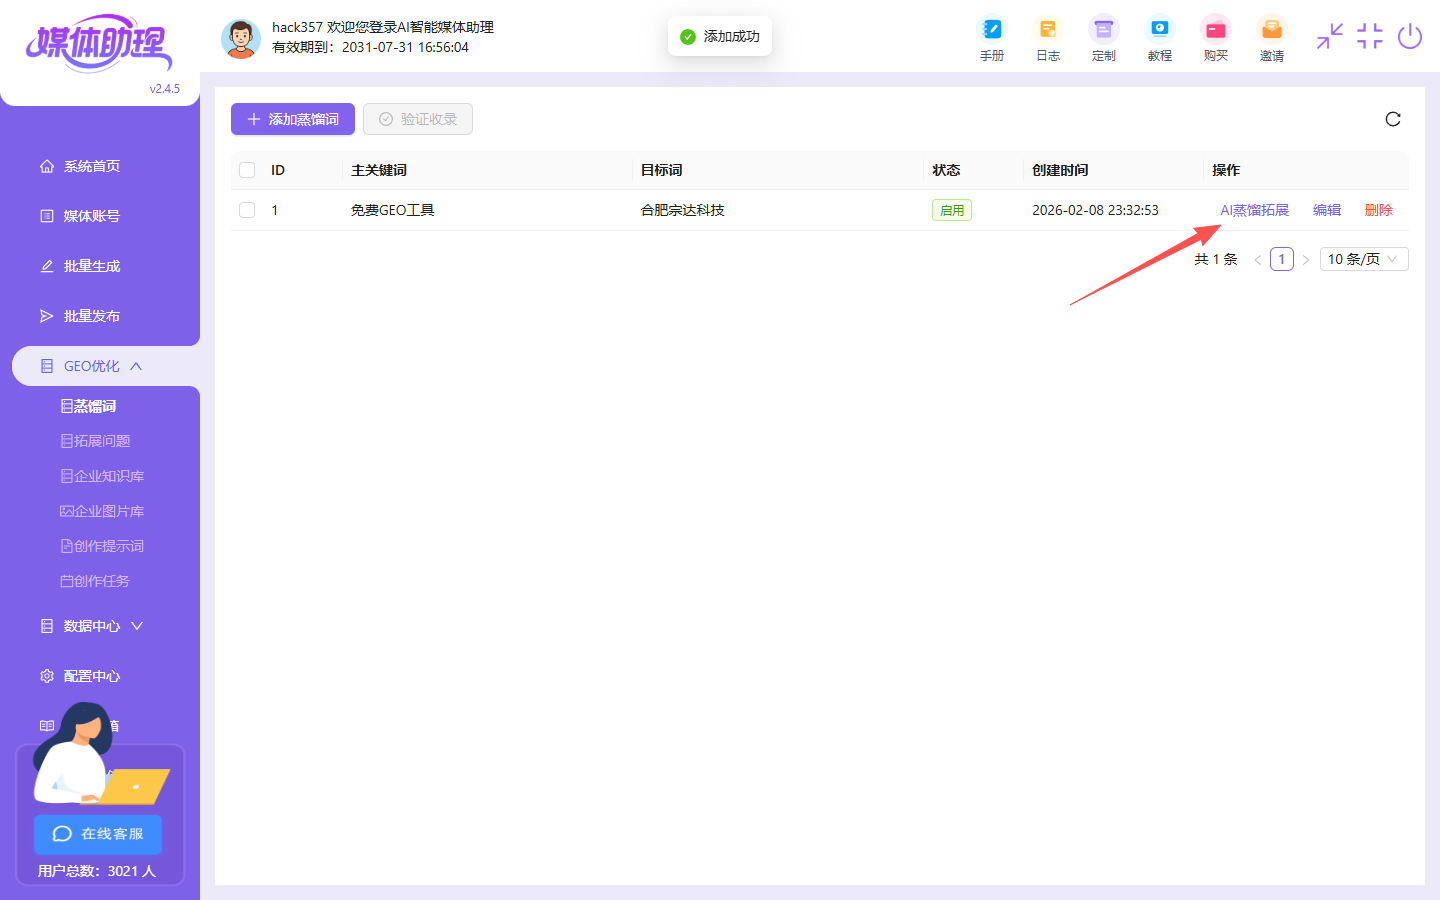
Task: Click the 主关键词 column header
Action: [379, 170]
